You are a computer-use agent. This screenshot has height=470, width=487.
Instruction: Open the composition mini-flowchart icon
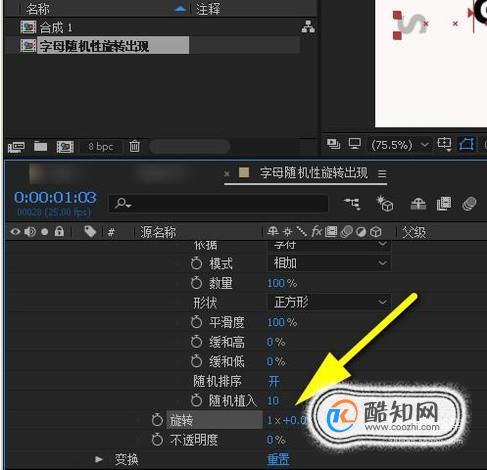click(x=352, y=203)
